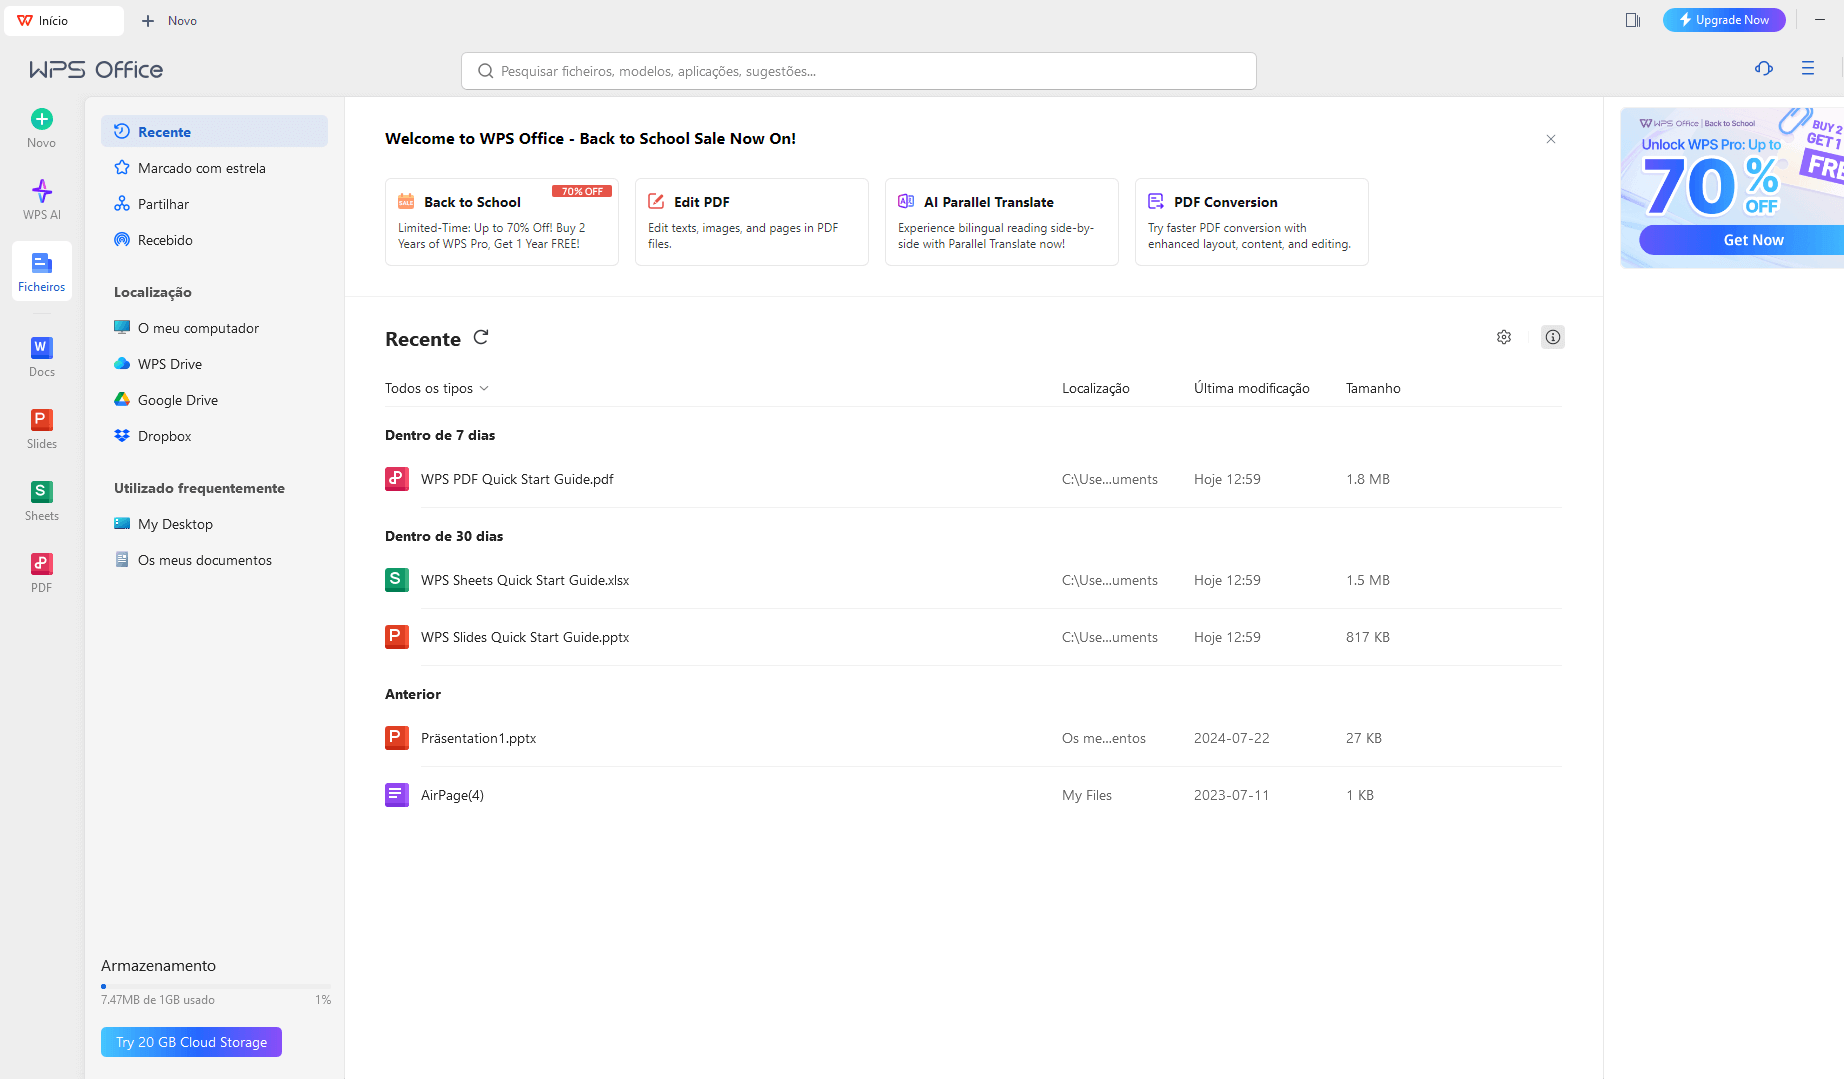Open Dropbox location

tap(214, 436)
